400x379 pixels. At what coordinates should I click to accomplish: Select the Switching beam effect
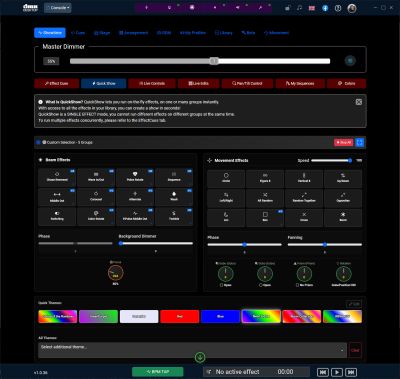click(x=57, y=217)
